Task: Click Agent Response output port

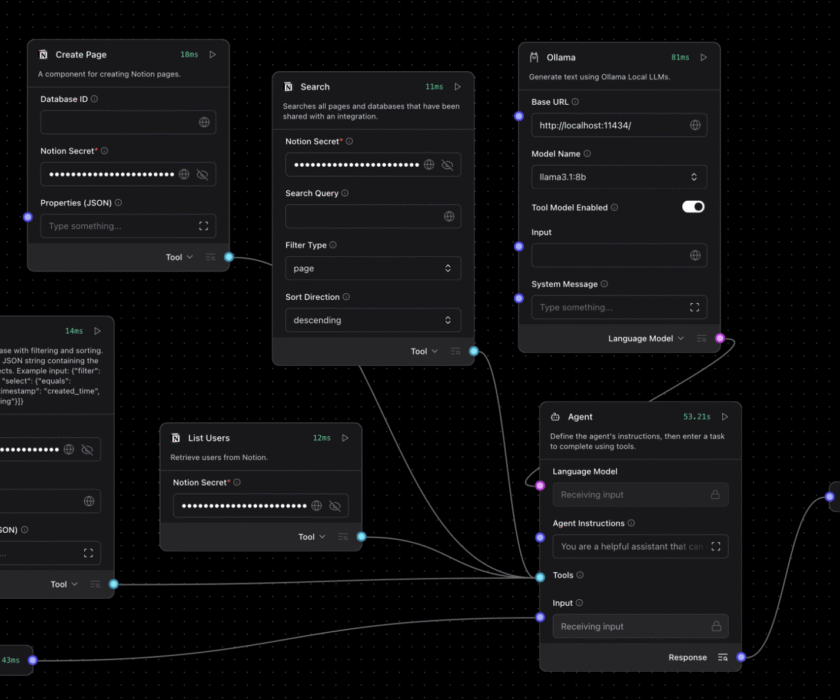Action: coord(741,657)
